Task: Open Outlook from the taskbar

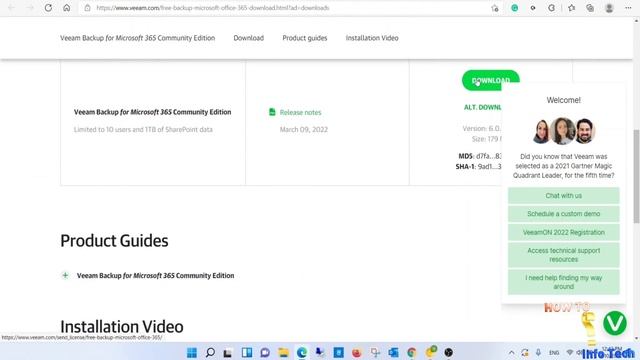Action: (x=393, y=352)
